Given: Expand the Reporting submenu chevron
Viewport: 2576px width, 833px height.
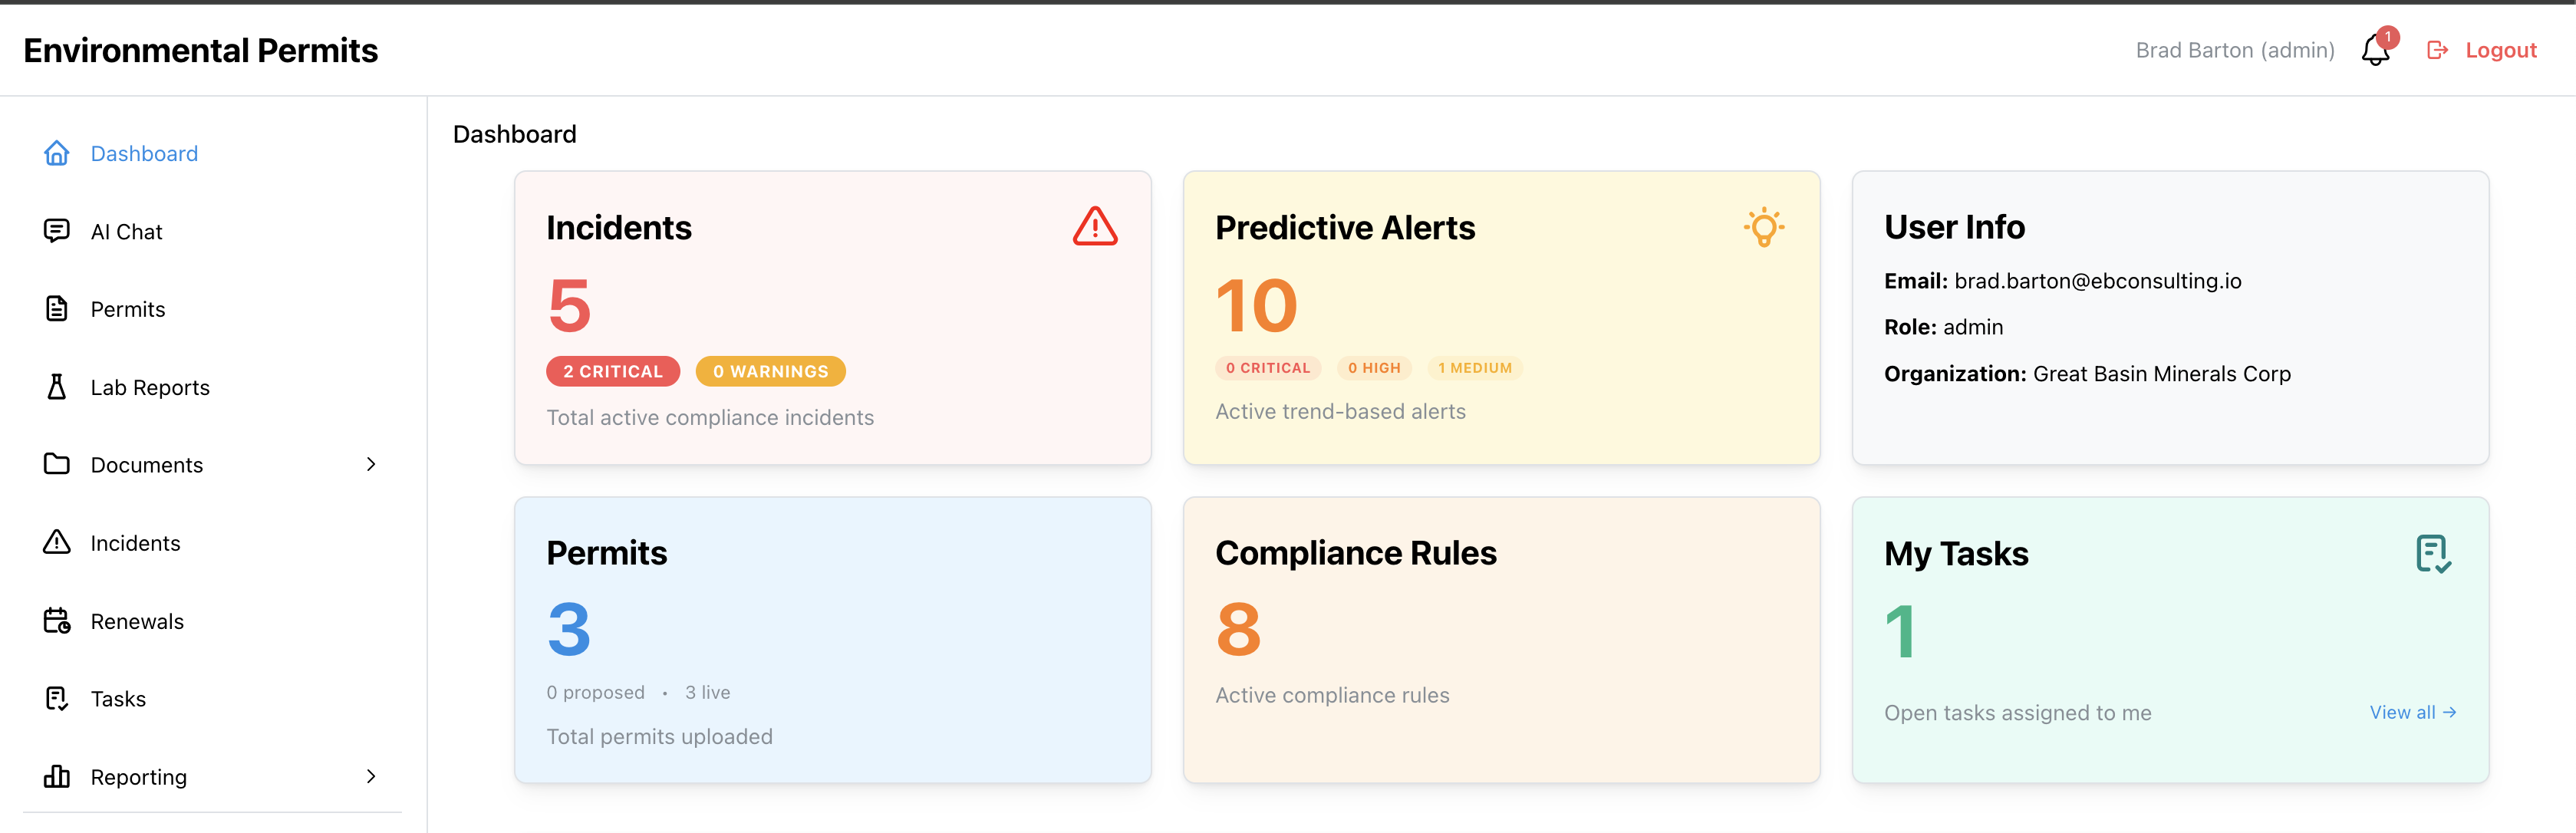Looking at the screenshot, I should pyautogui.click(x=371, y=776).
